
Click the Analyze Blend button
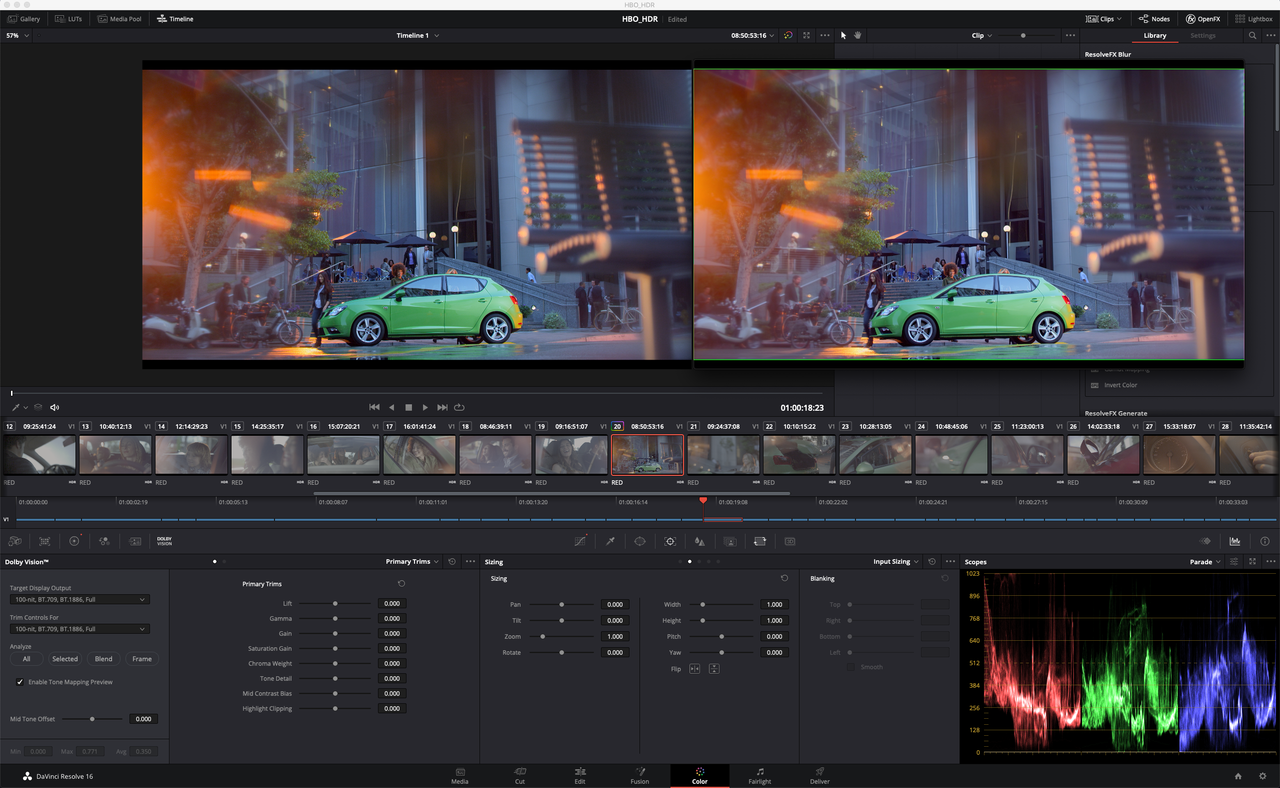pyautogui.click(x=103, y=659)
